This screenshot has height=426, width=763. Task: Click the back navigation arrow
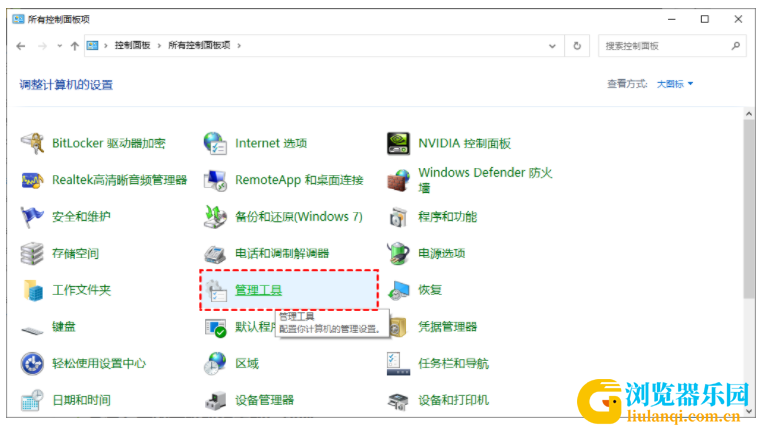click(x=20, y=46)
